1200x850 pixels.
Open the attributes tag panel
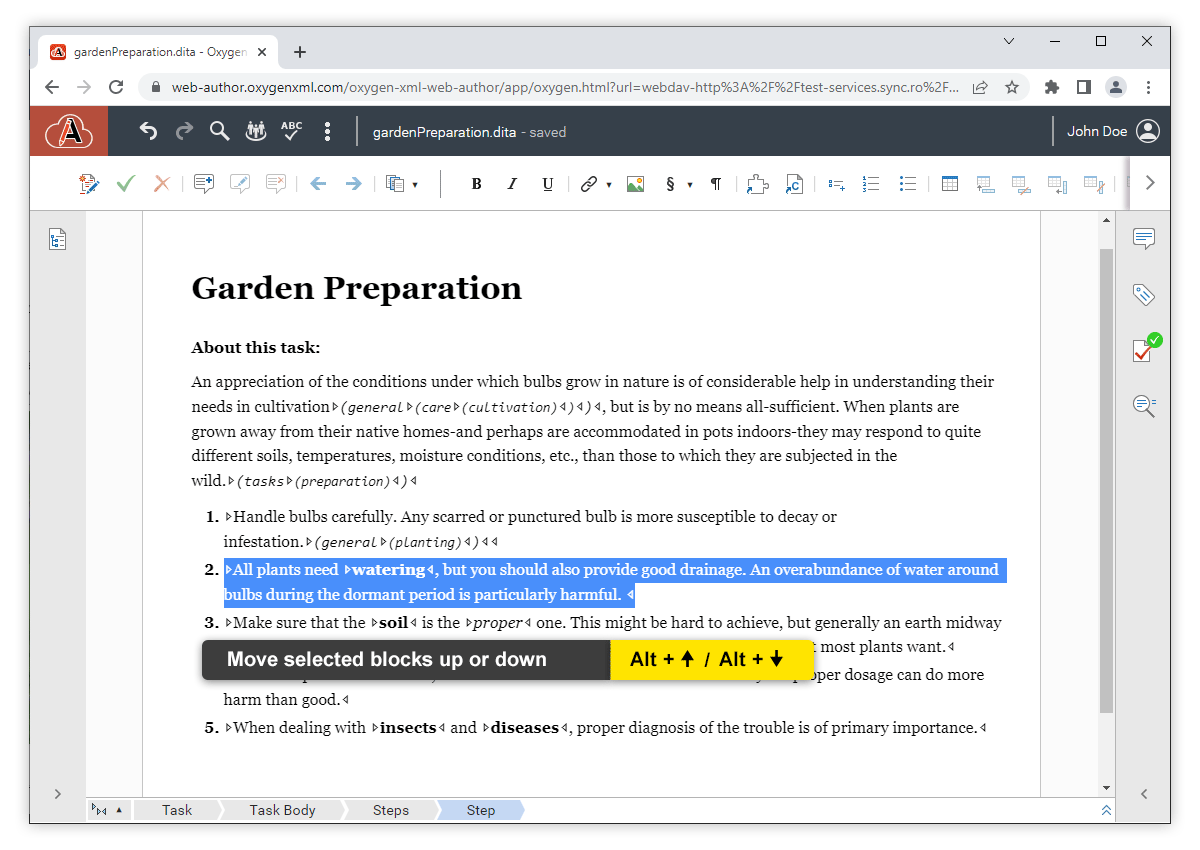click(1144, 294)
